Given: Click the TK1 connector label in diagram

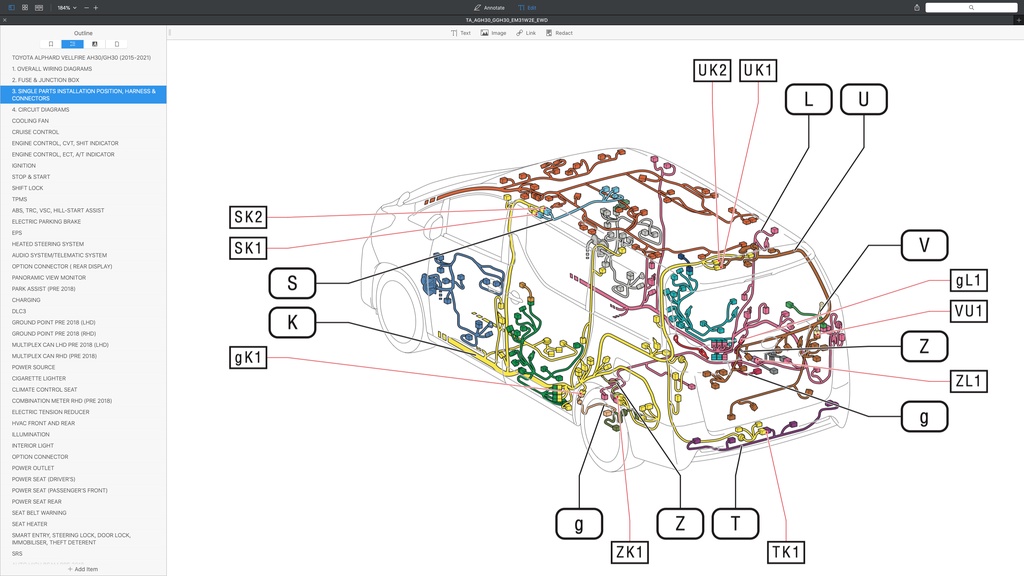Looking at the screenshot, I should tap(786, 552).
